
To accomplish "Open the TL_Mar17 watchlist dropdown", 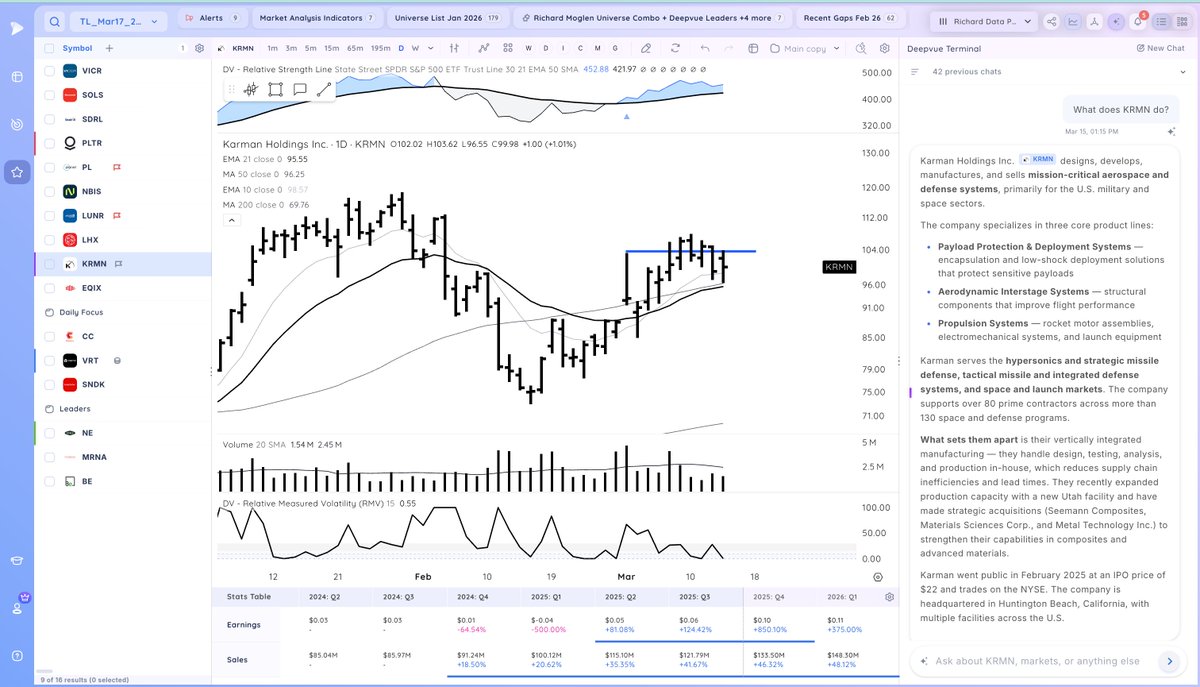I will click(118, 21).
